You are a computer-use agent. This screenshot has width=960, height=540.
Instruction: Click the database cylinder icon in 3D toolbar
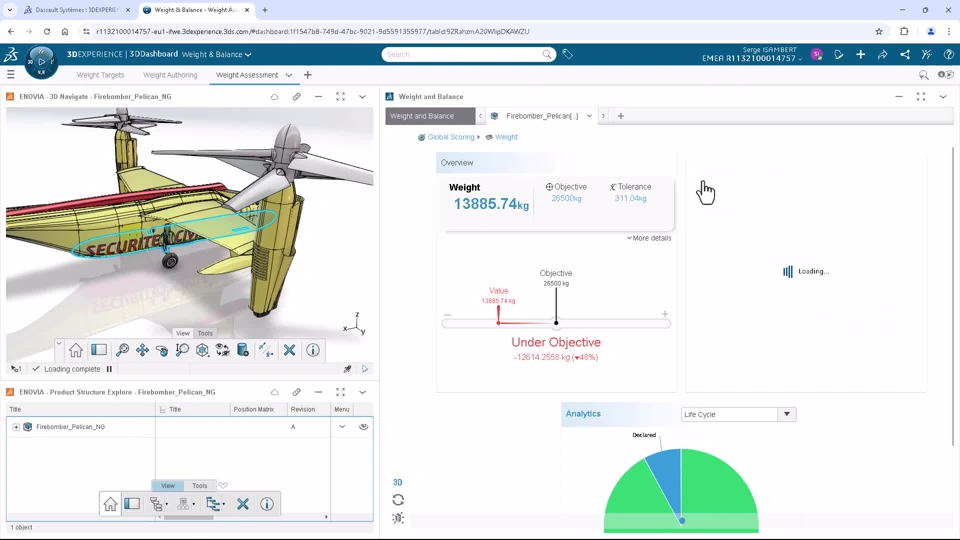(x=243, y=350)
